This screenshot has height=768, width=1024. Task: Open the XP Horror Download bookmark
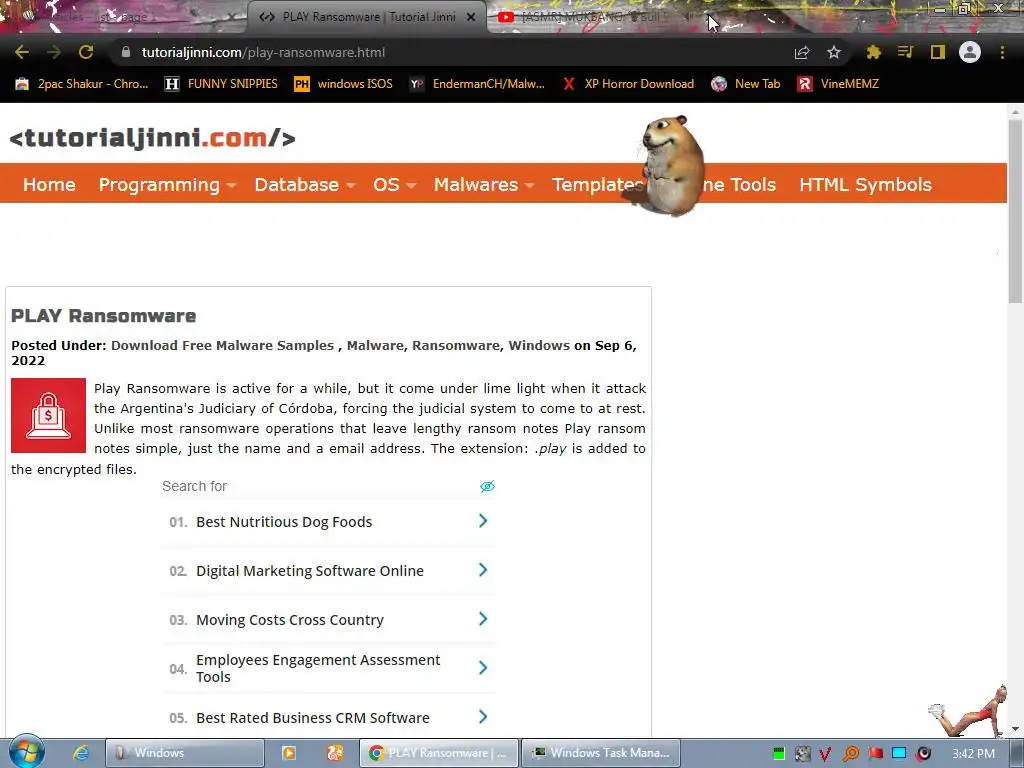coord(628,84)
